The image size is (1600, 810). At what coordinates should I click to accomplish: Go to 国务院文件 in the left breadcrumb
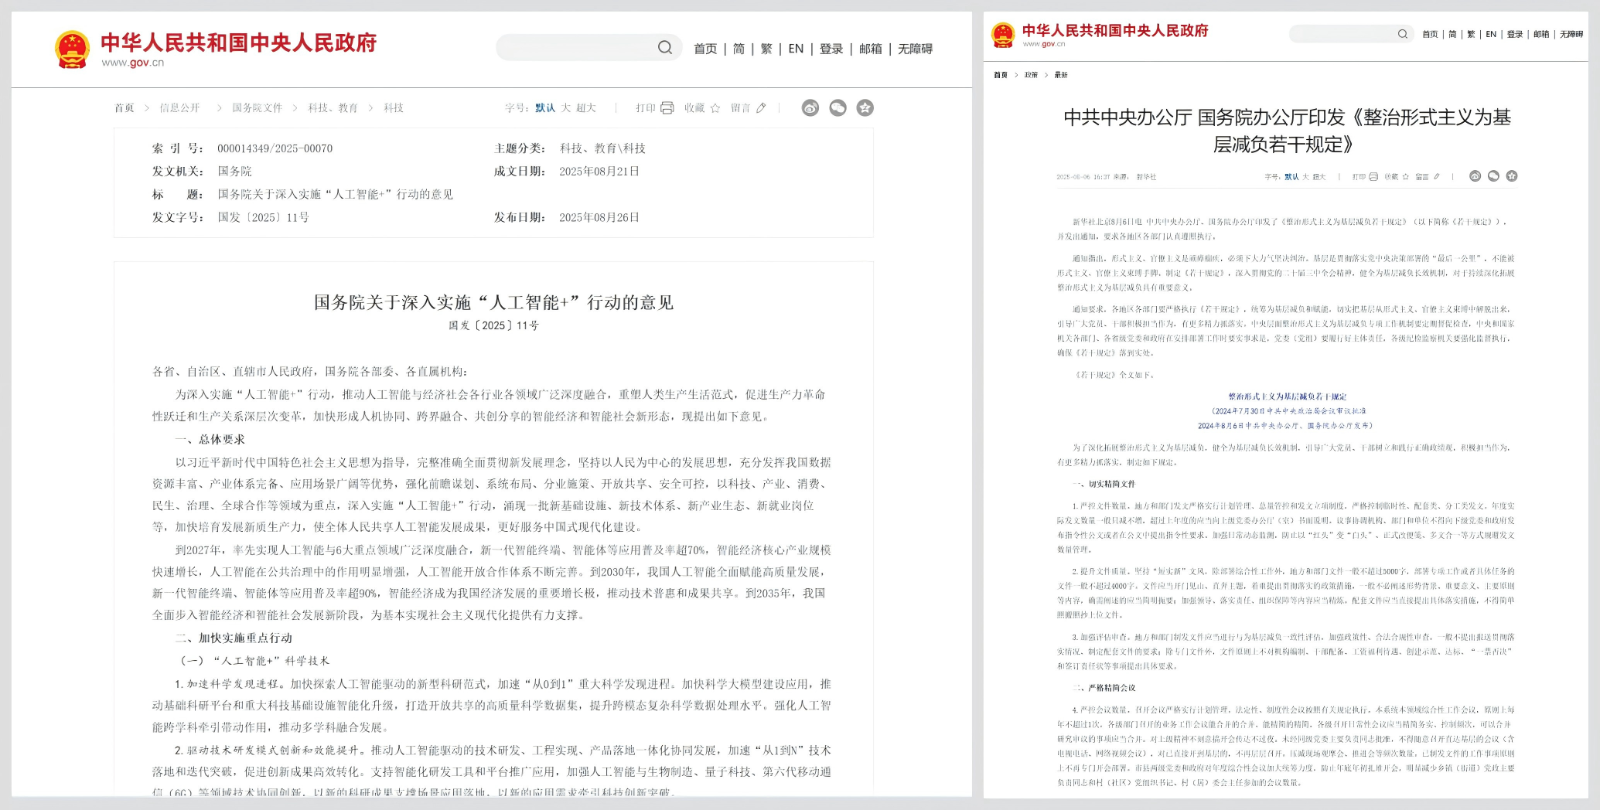point(257,108)
